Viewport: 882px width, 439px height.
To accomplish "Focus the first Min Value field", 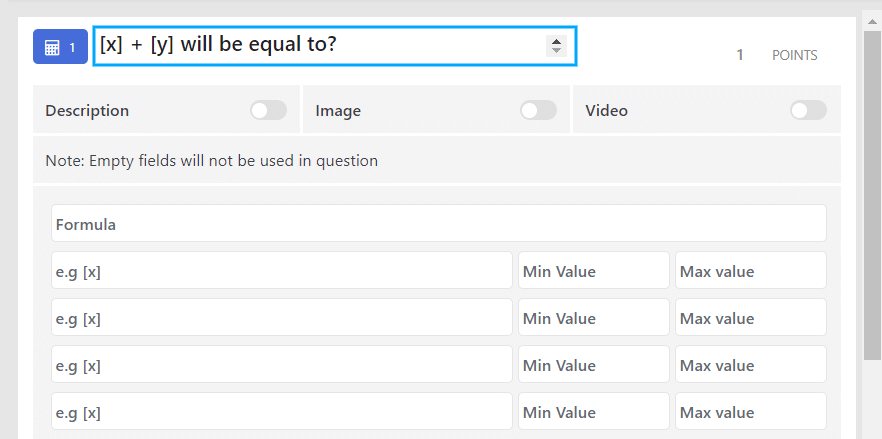I will coord(594,270).
